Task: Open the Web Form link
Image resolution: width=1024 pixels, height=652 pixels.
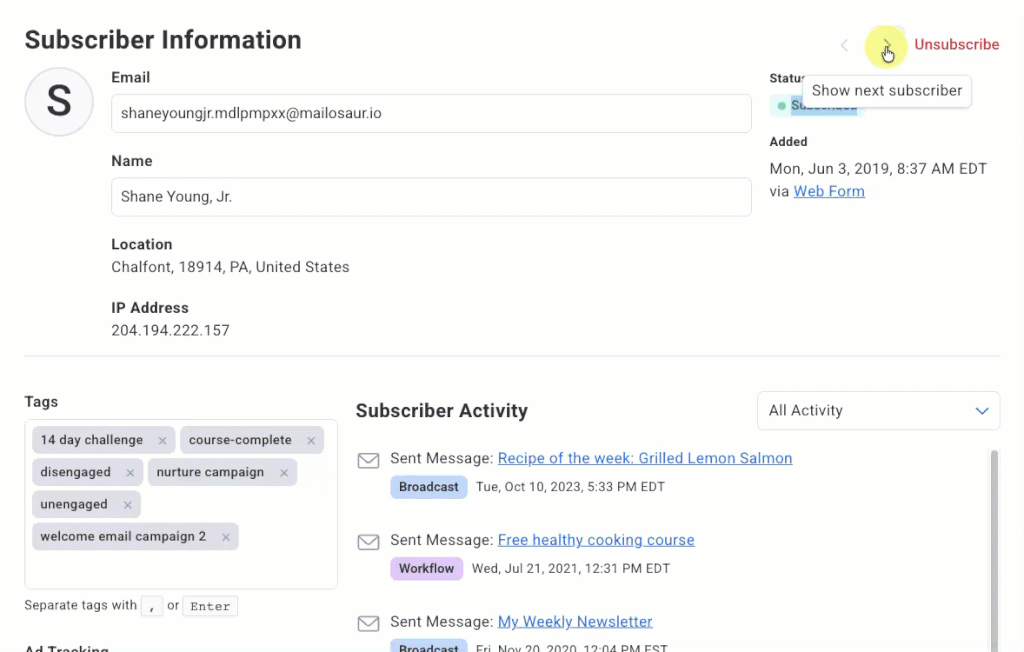Action: click(x=828, y=190)
